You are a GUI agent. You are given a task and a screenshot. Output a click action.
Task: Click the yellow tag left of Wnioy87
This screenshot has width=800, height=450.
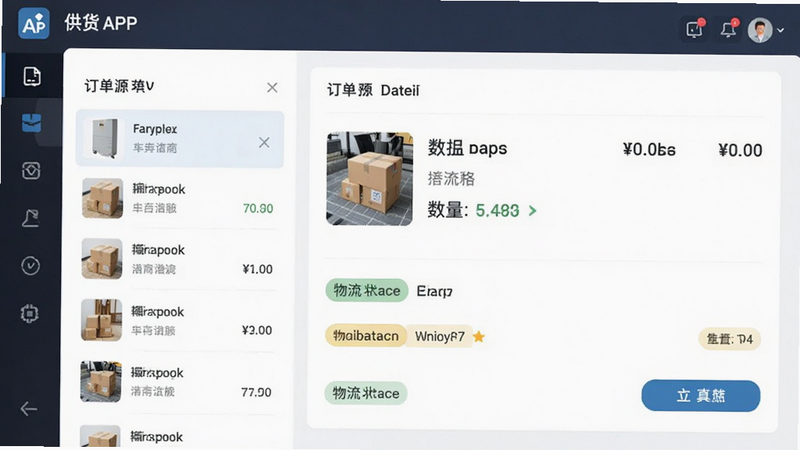tap(366, 336)
